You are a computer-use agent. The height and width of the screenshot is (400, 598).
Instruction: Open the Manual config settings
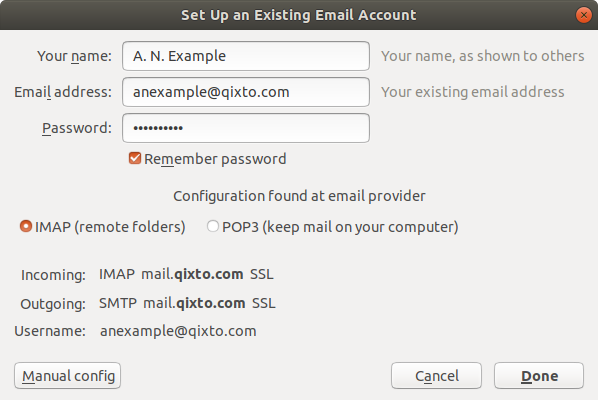tap(68, 376)
